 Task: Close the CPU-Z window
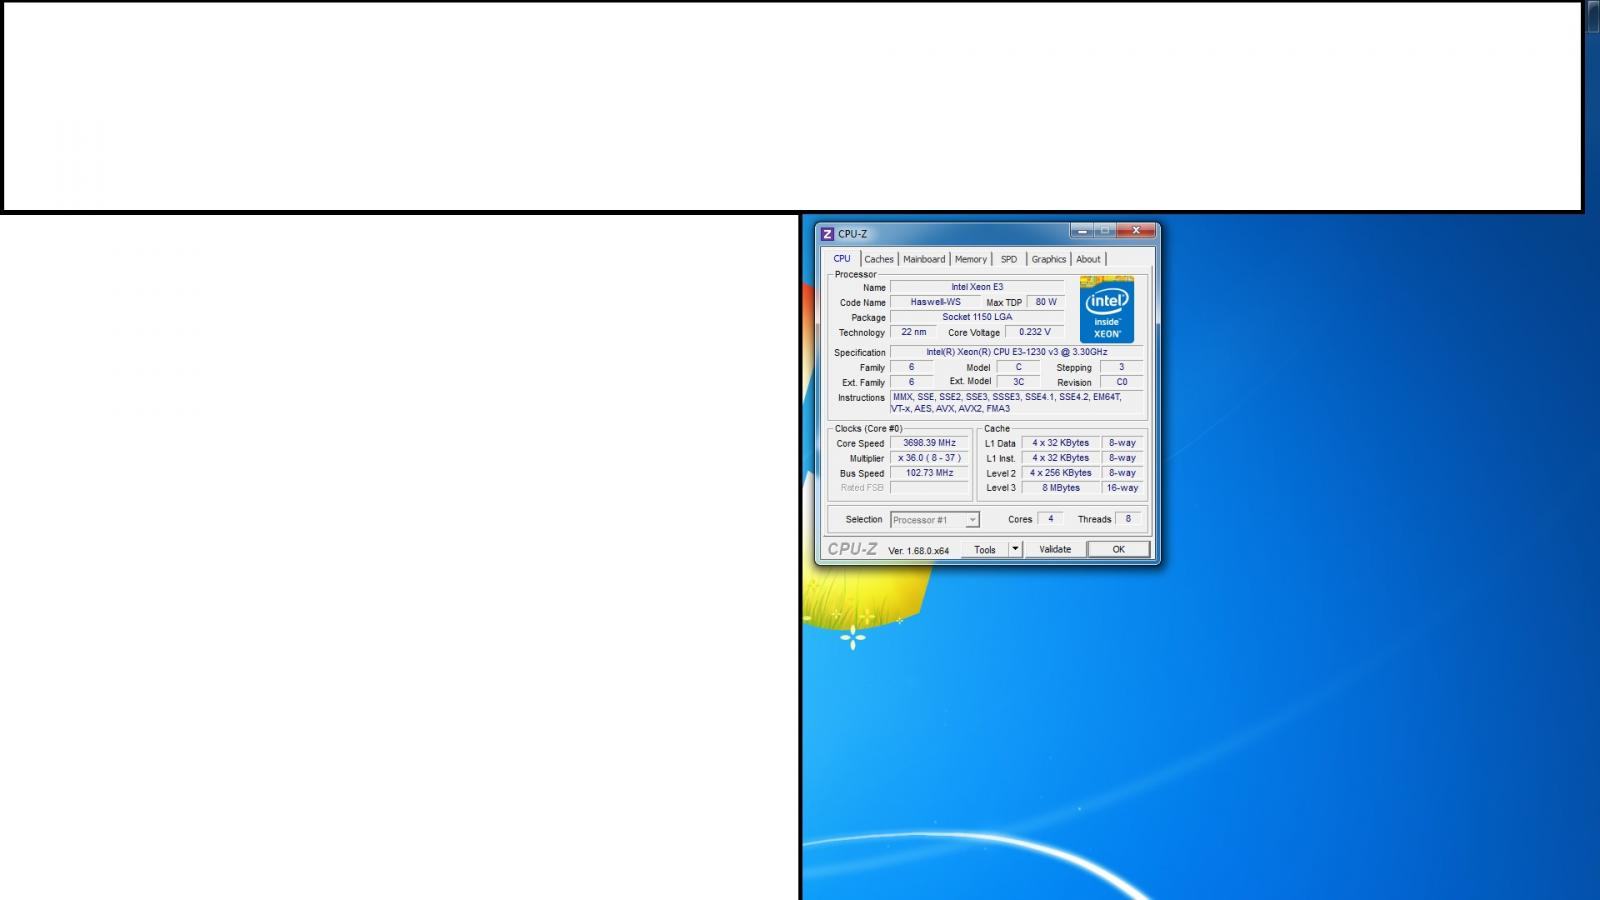click(x=1135, y=231)
